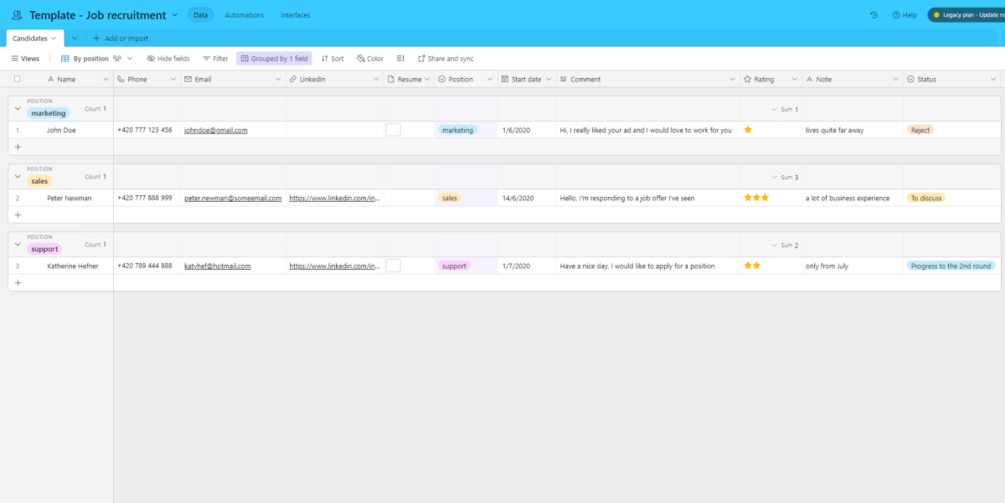Click the Status column header
This screenshot has width=1005, height=503.
pos(952,79)
